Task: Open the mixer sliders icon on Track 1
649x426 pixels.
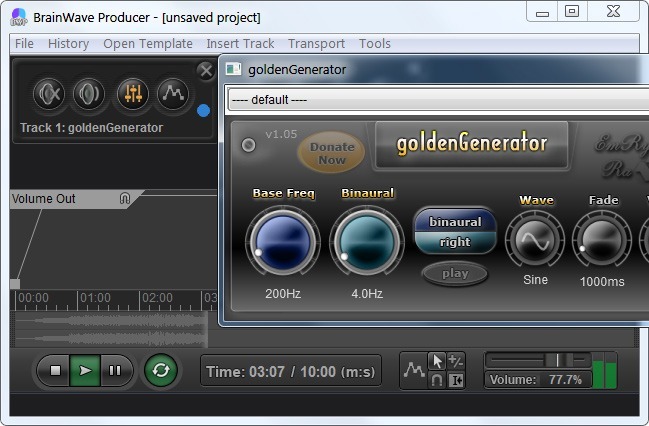Action: (x=133, y=94)
